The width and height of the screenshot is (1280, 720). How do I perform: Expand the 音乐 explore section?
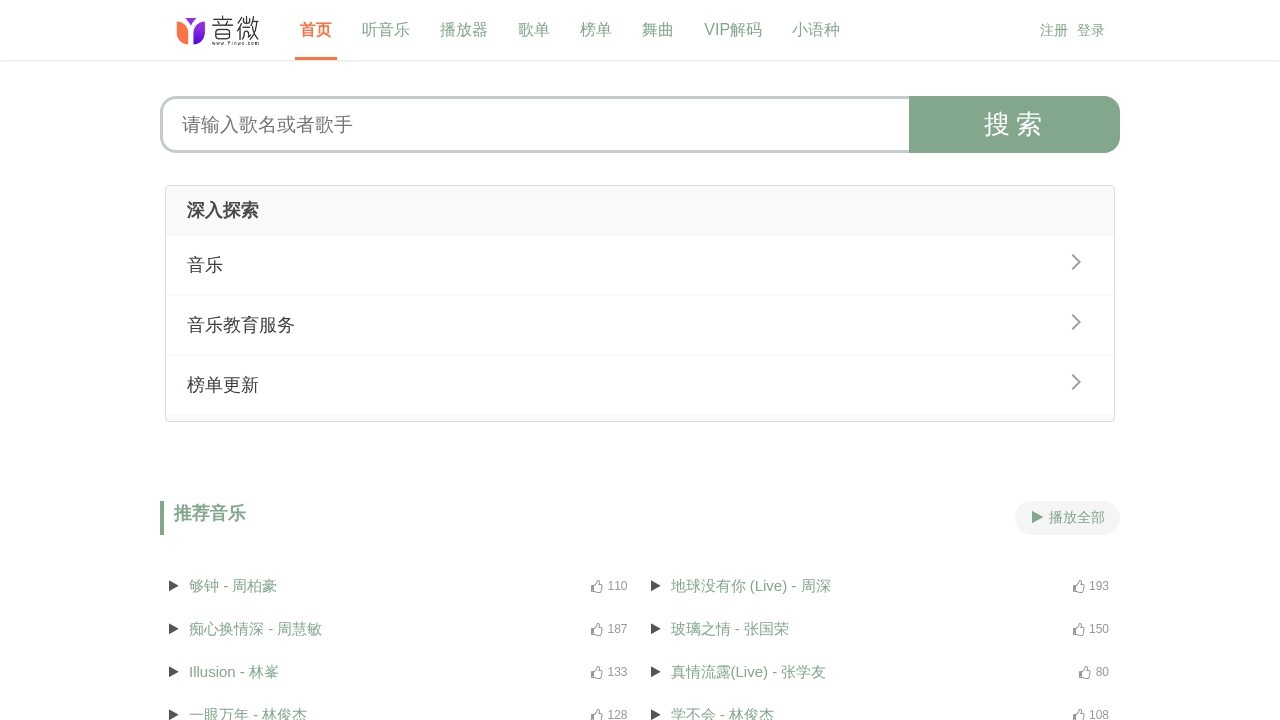pos(1076,262)
